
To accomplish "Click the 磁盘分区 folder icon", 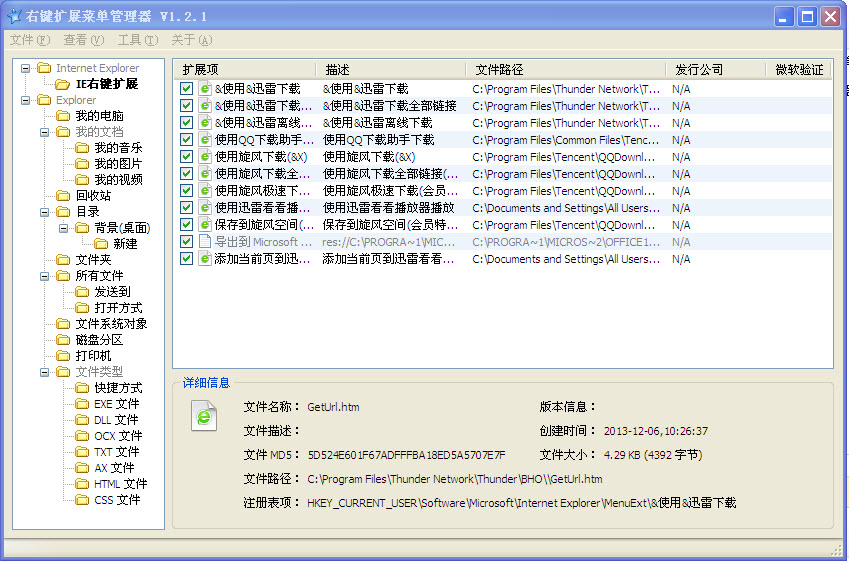I will (x=63, y=340).
